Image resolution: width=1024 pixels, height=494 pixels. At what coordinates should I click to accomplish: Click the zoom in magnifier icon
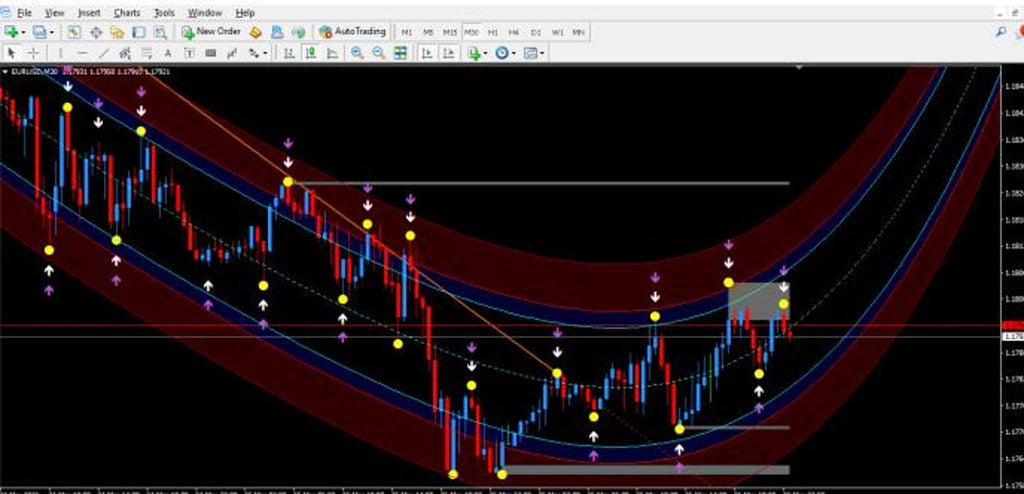tap(357, 53)
